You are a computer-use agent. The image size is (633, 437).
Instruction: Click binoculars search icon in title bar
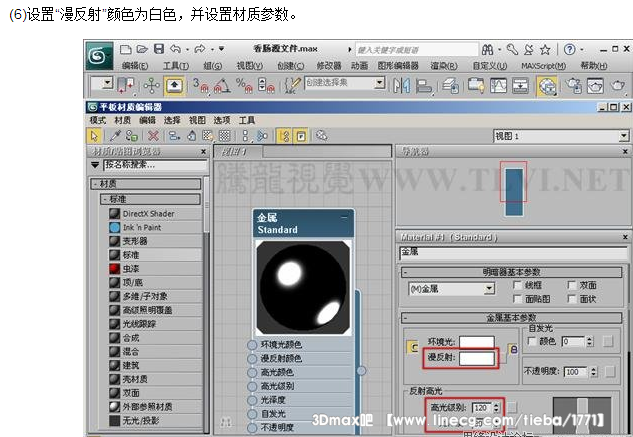pos(488,50)
